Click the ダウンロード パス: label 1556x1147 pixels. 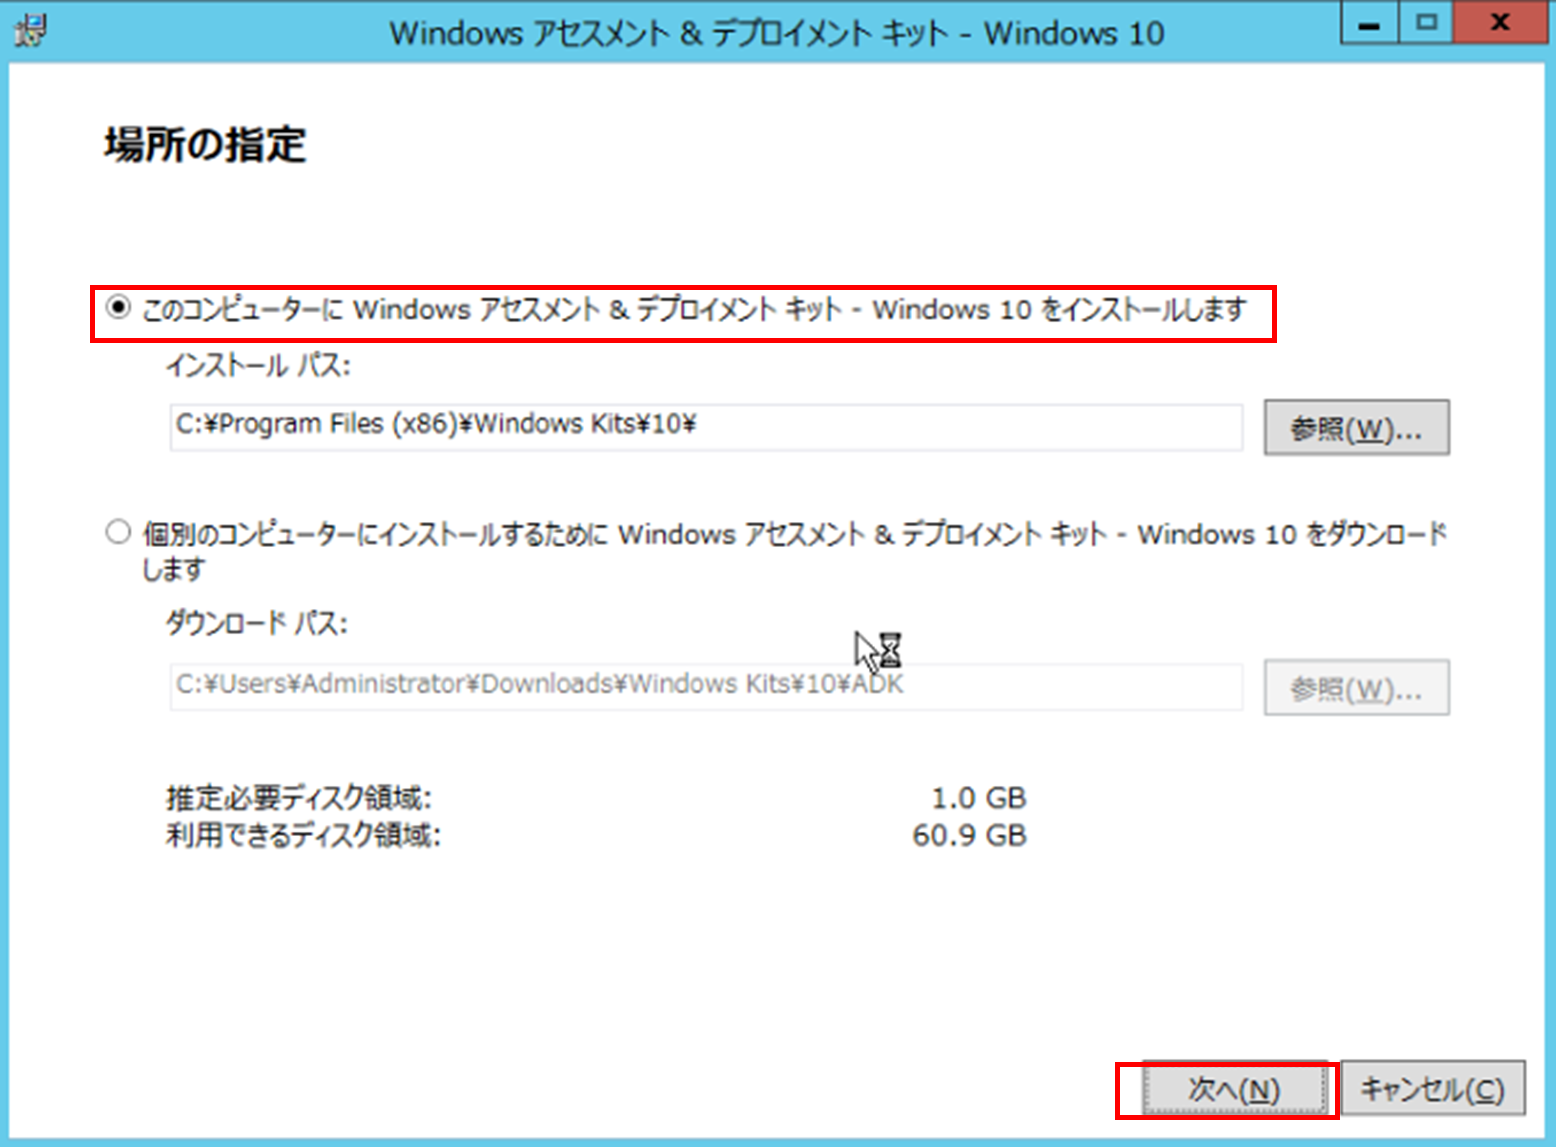click(x=257, y=624)
